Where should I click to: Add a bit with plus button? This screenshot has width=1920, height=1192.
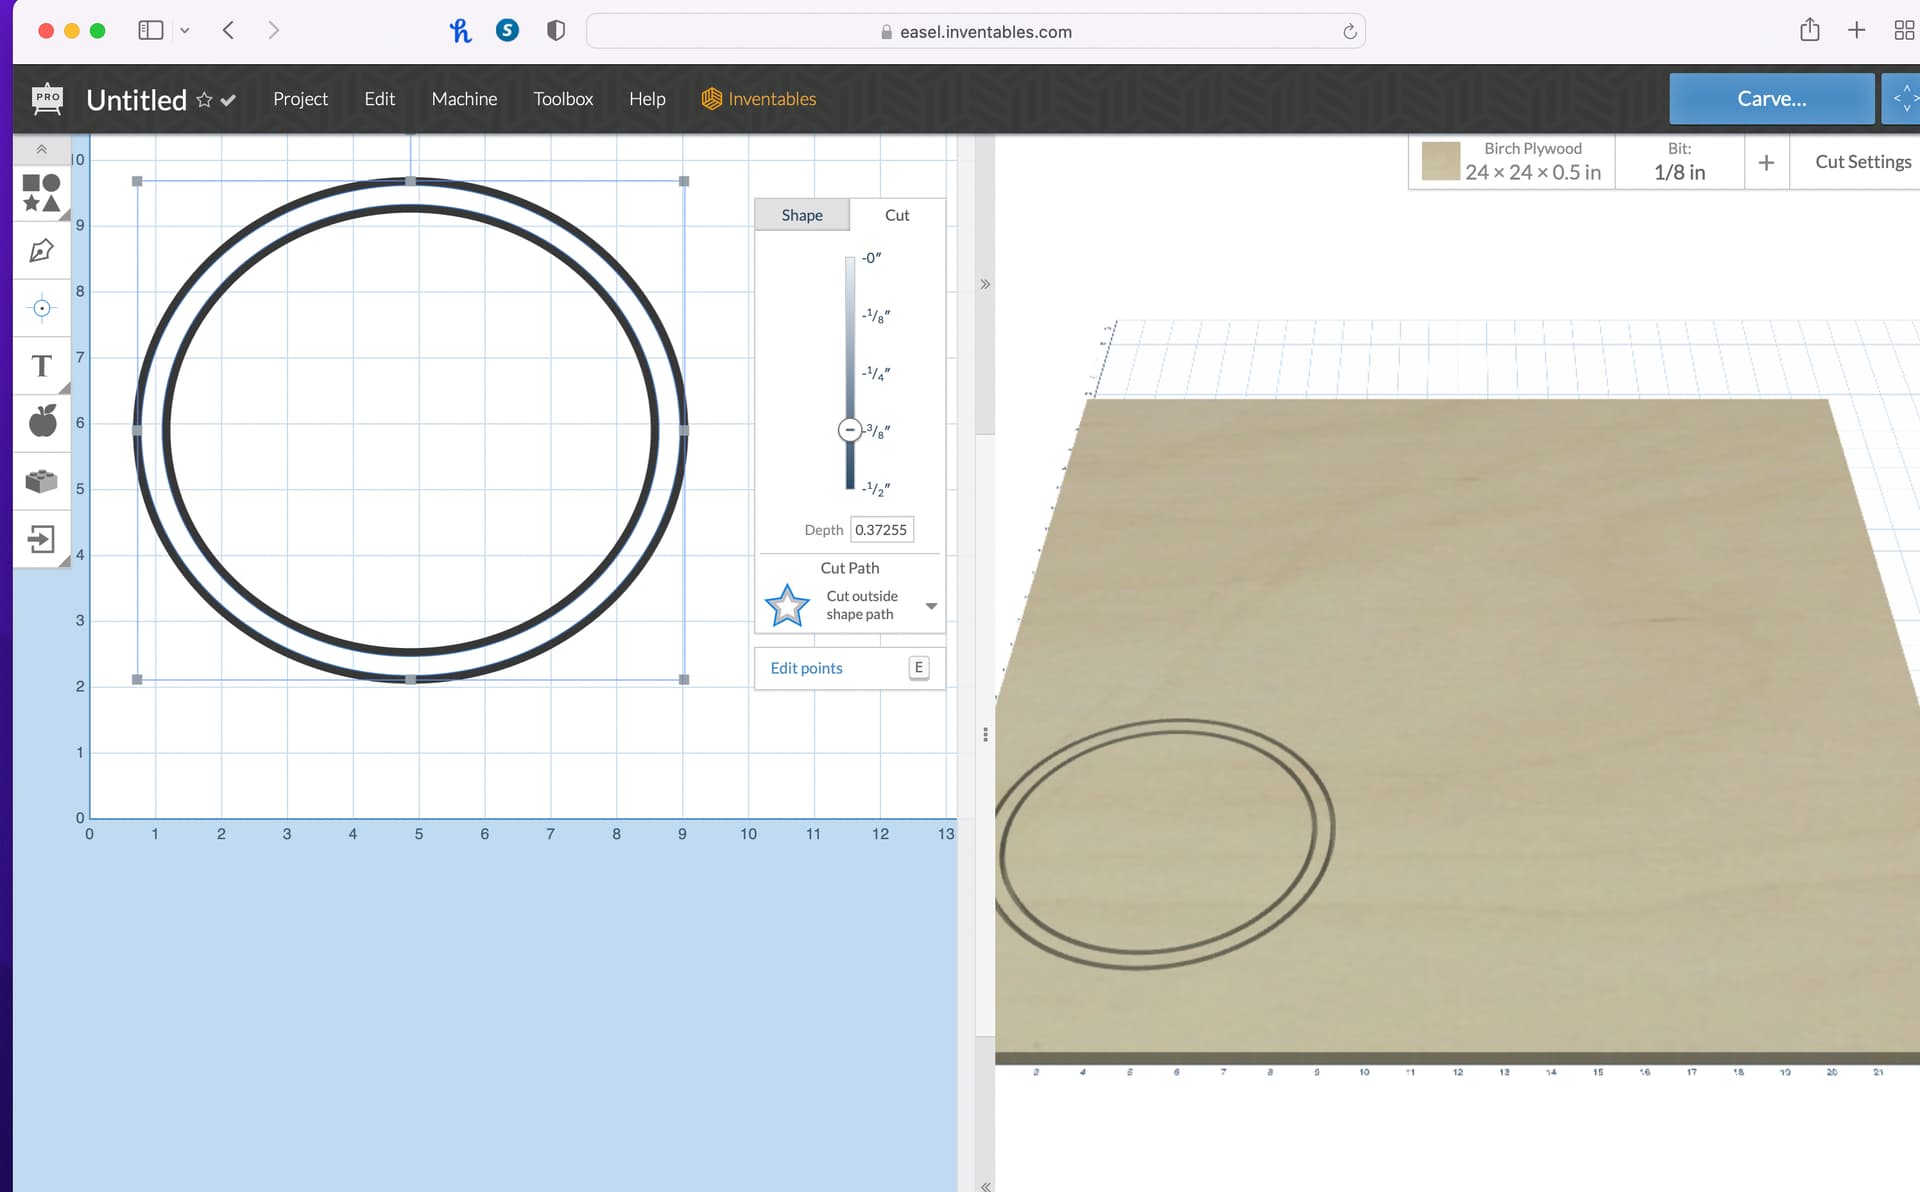point(1766,162)
